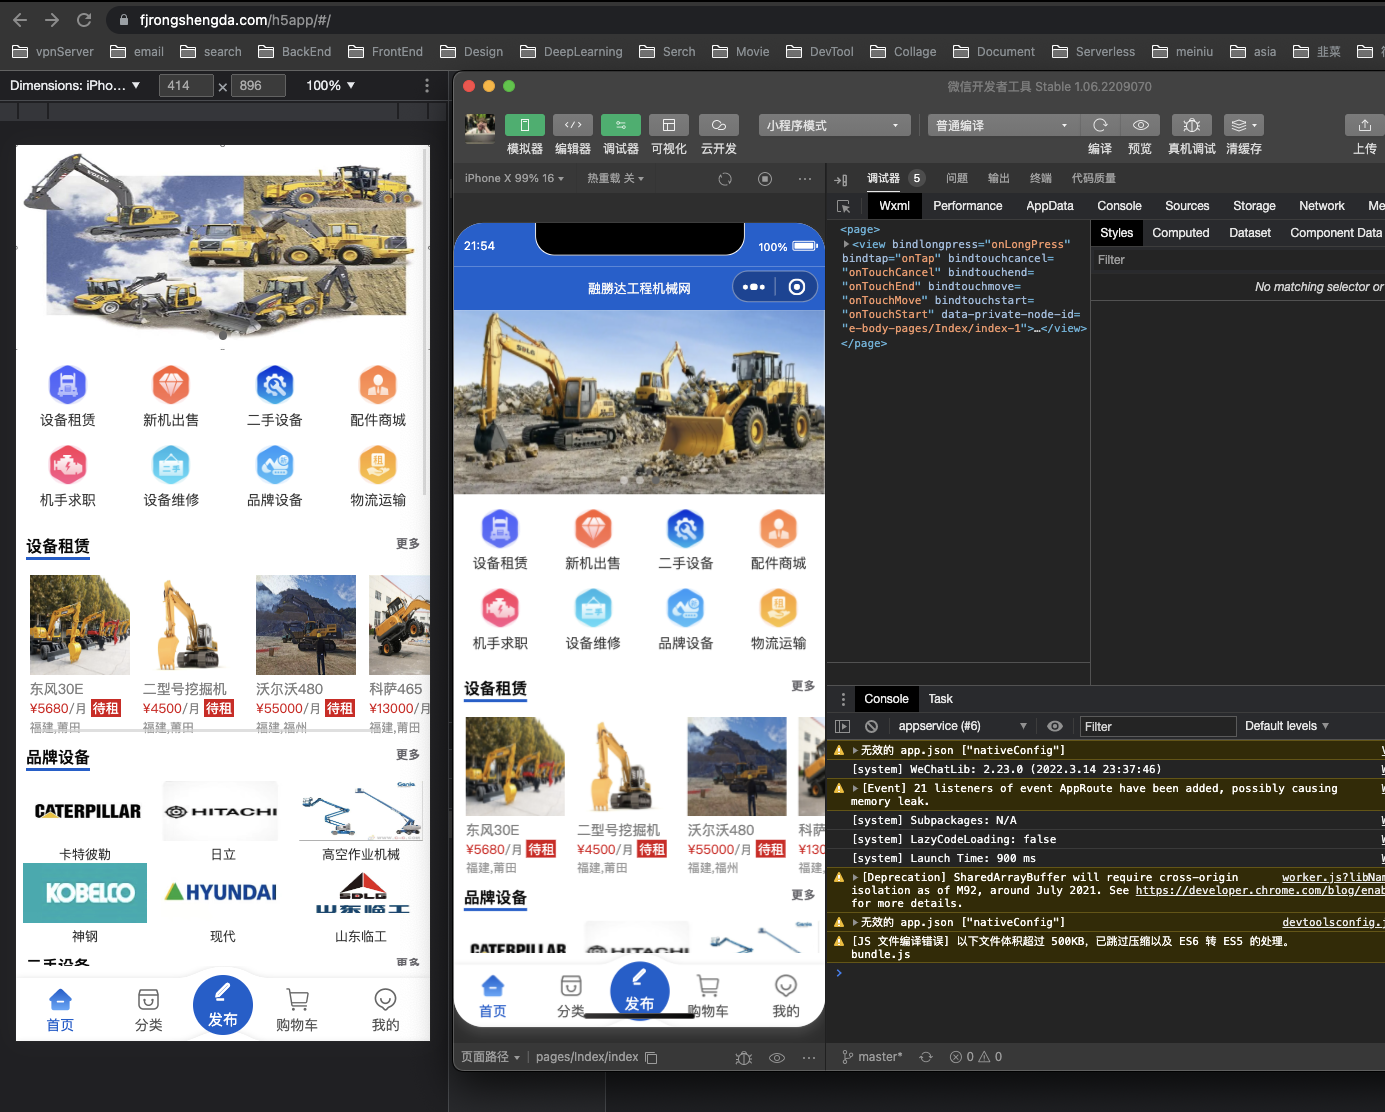Open the Dimensions iPhone device dropdown in Chrome
Image resolution: width=1385 pixels, height=1112 pixels.
75,85
